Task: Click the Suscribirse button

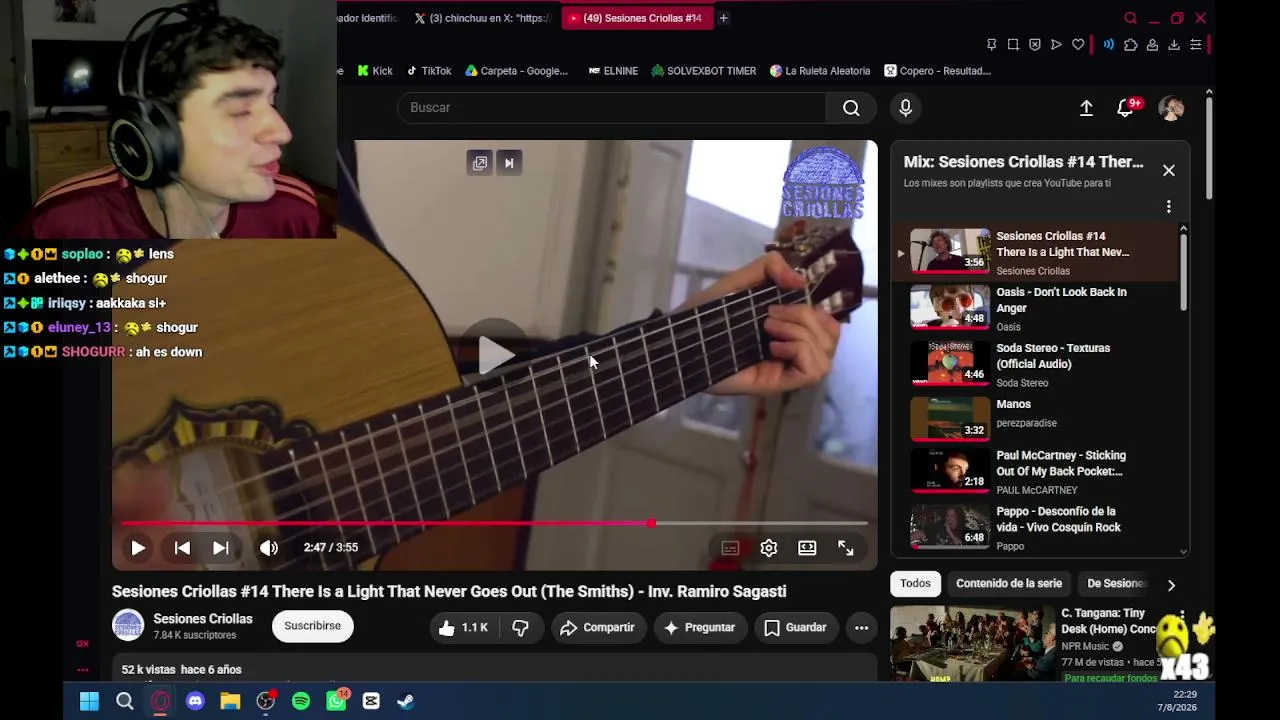Action: 312,627
